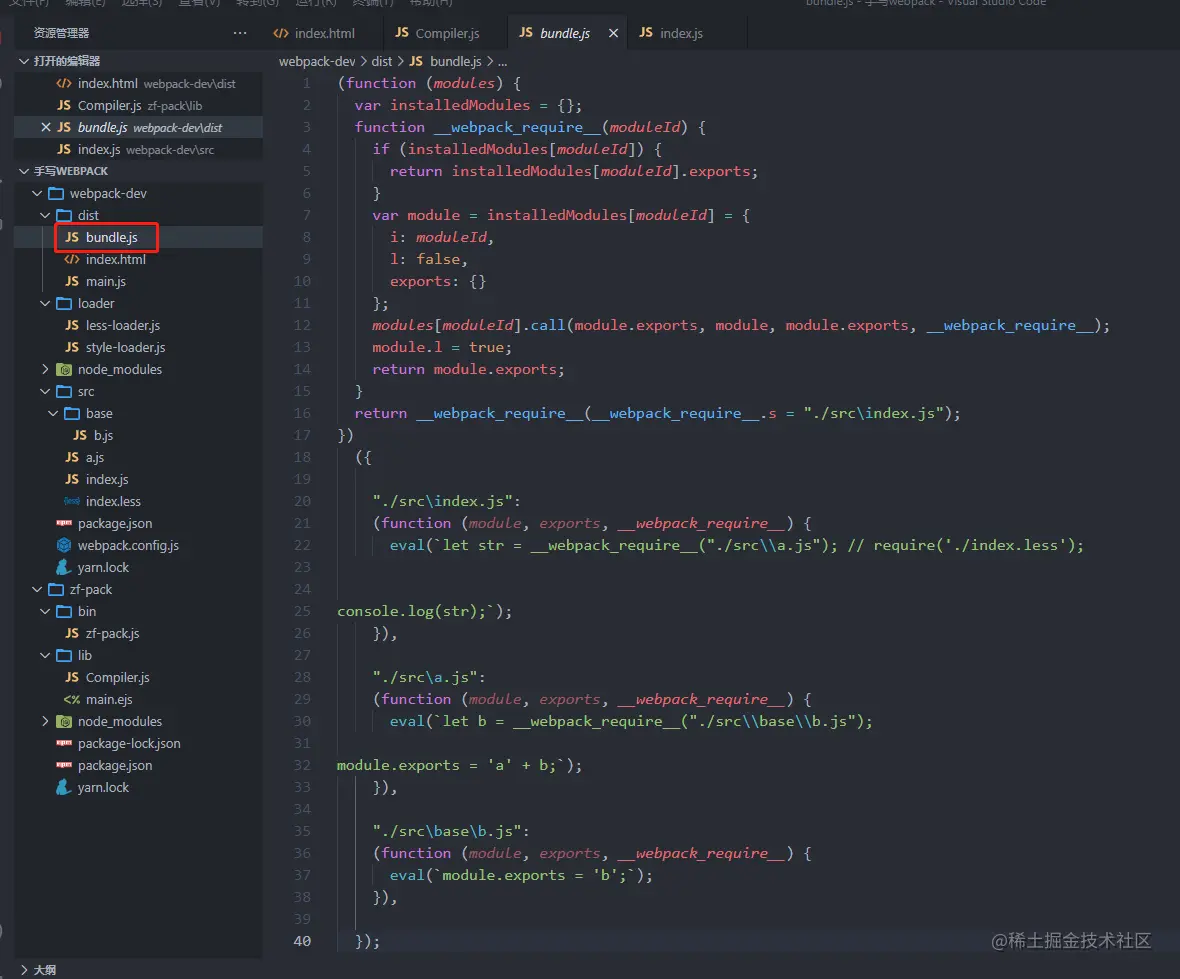This screenshot has height=979, width=1180.
Task: Collapse the base folder chevron
Action: coord(53,413)
